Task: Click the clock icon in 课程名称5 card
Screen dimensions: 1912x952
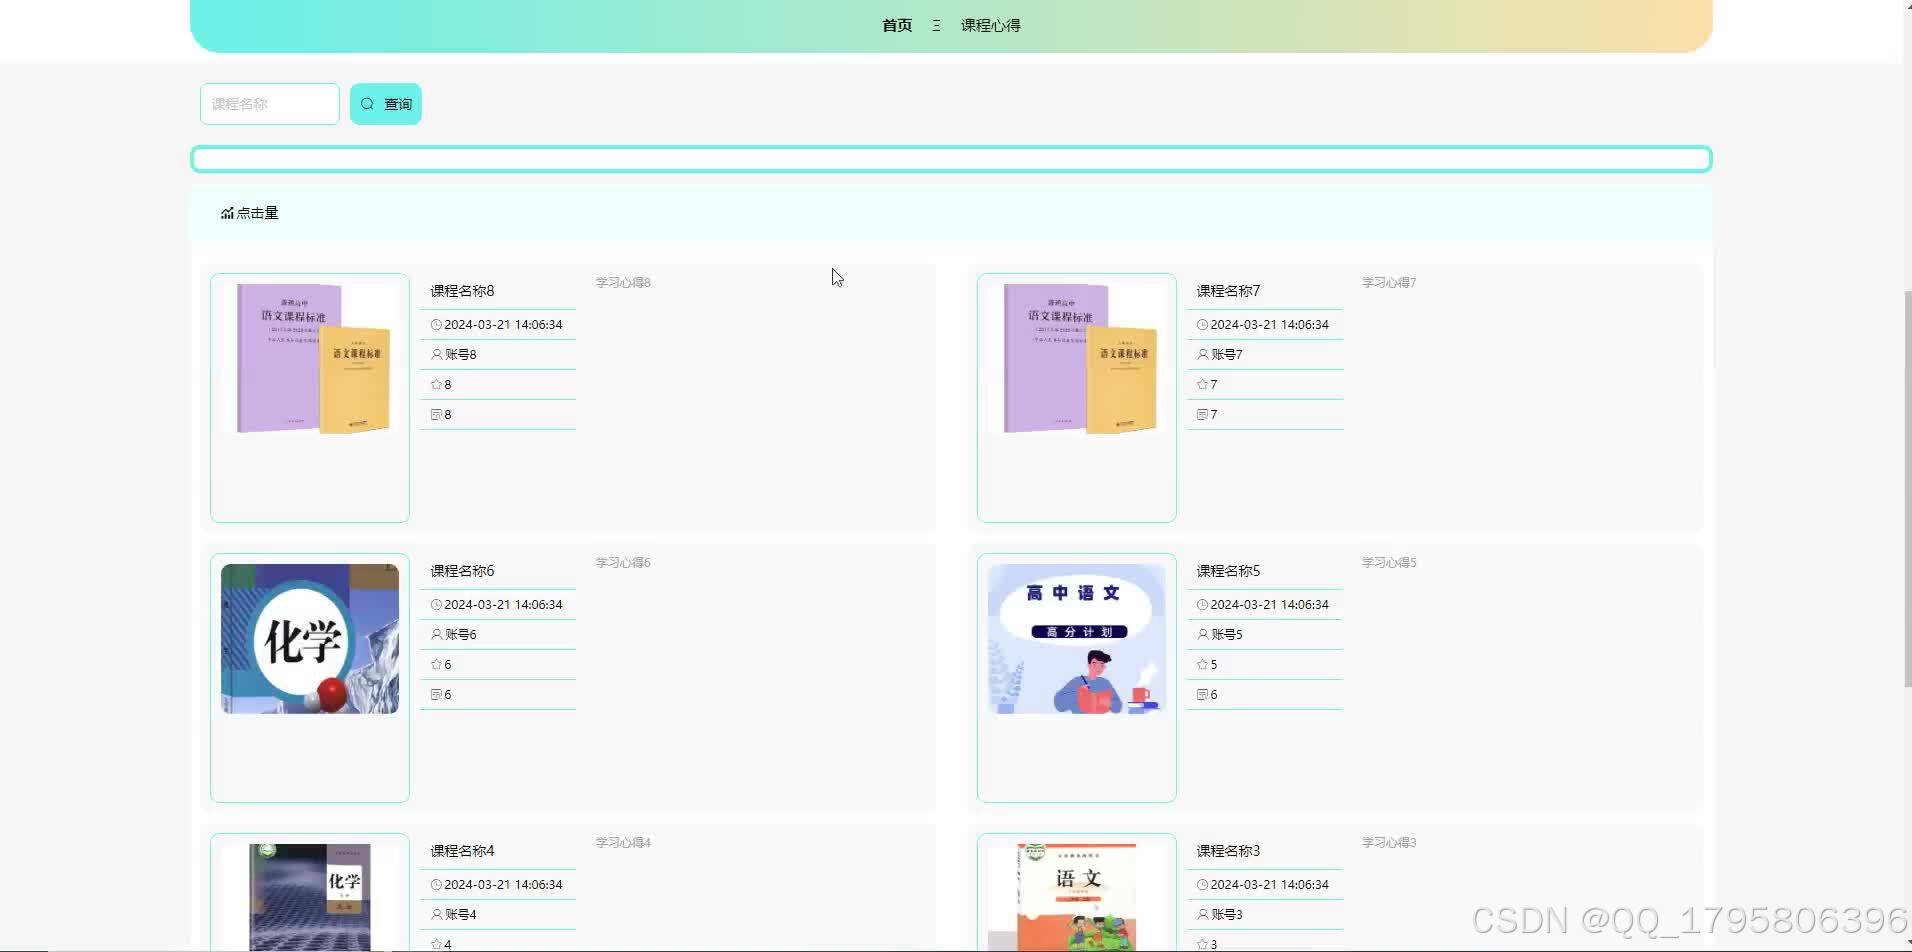Action: 1202,605
